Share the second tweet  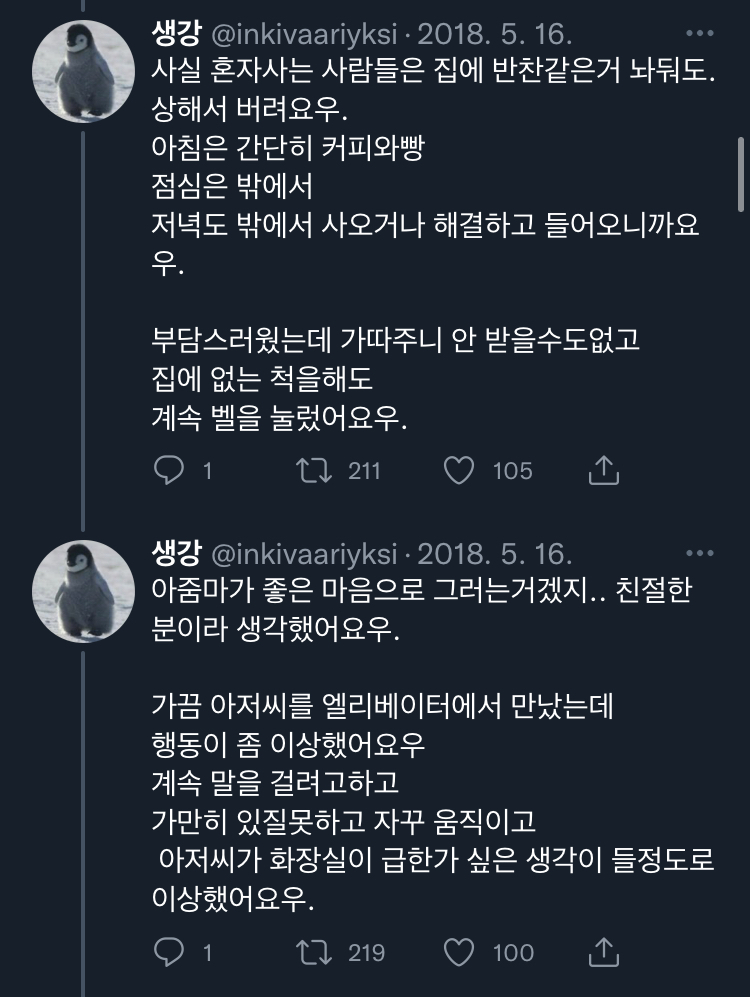click(x=604, y=952)
